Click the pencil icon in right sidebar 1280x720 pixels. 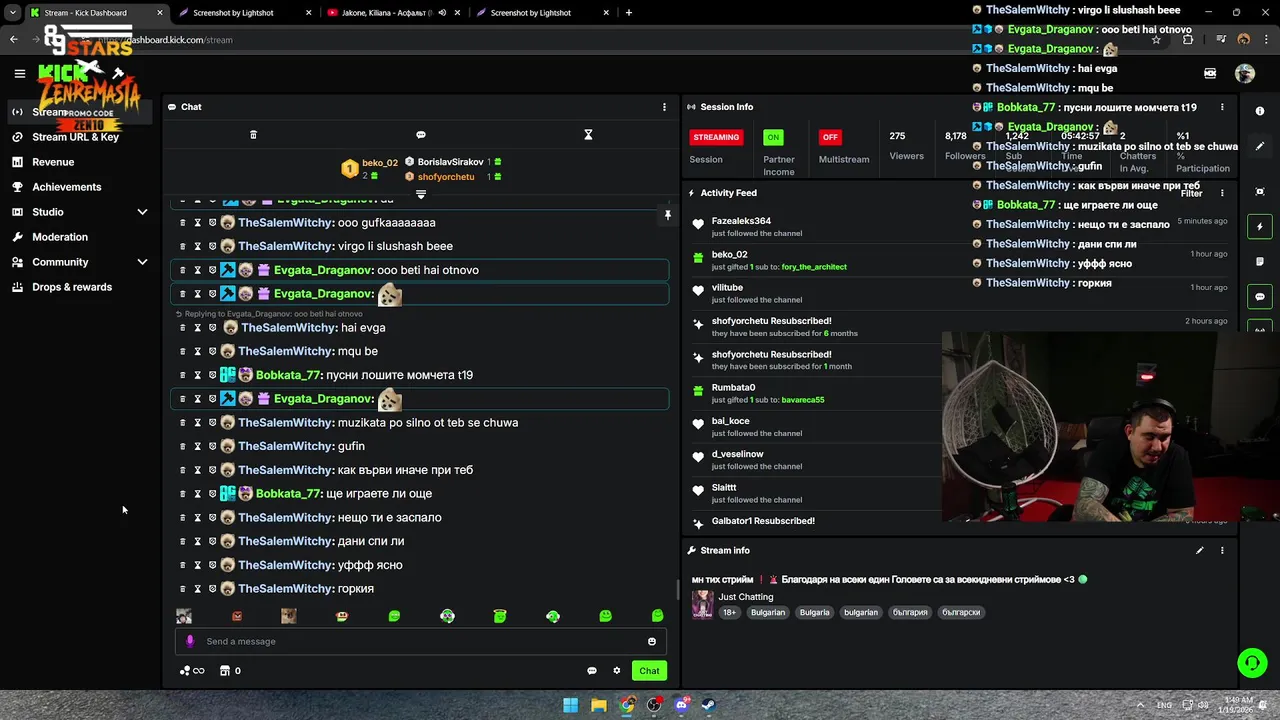click(x=1260, y=146)
